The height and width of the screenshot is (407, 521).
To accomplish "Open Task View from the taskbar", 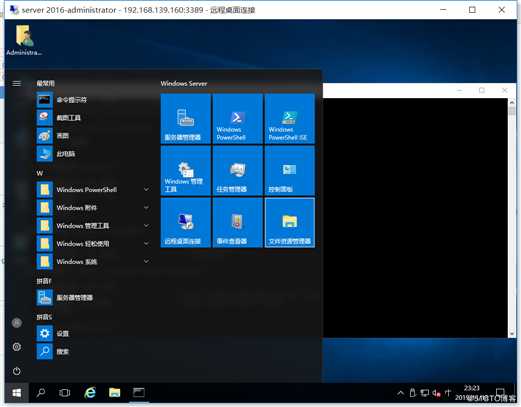I will [x=65, y=393].
